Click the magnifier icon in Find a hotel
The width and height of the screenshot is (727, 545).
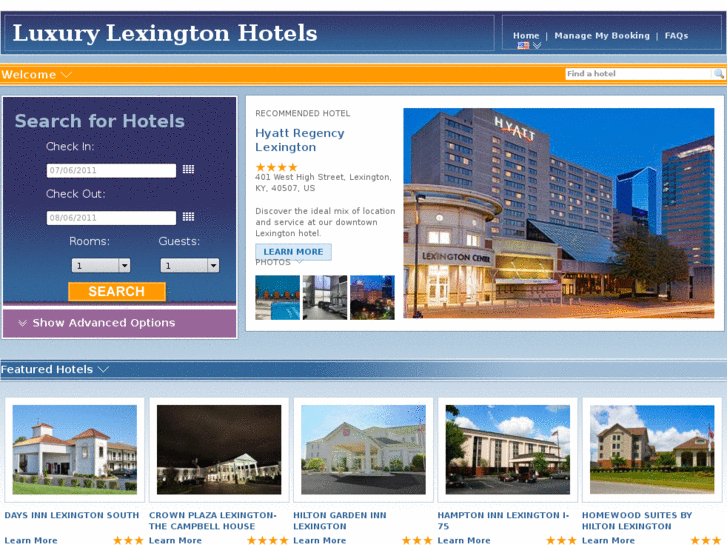(x=718, y=74)
